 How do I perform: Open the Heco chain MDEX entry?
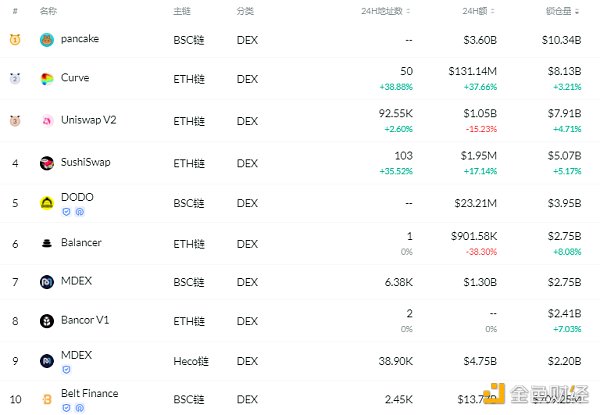pos(76,354)
